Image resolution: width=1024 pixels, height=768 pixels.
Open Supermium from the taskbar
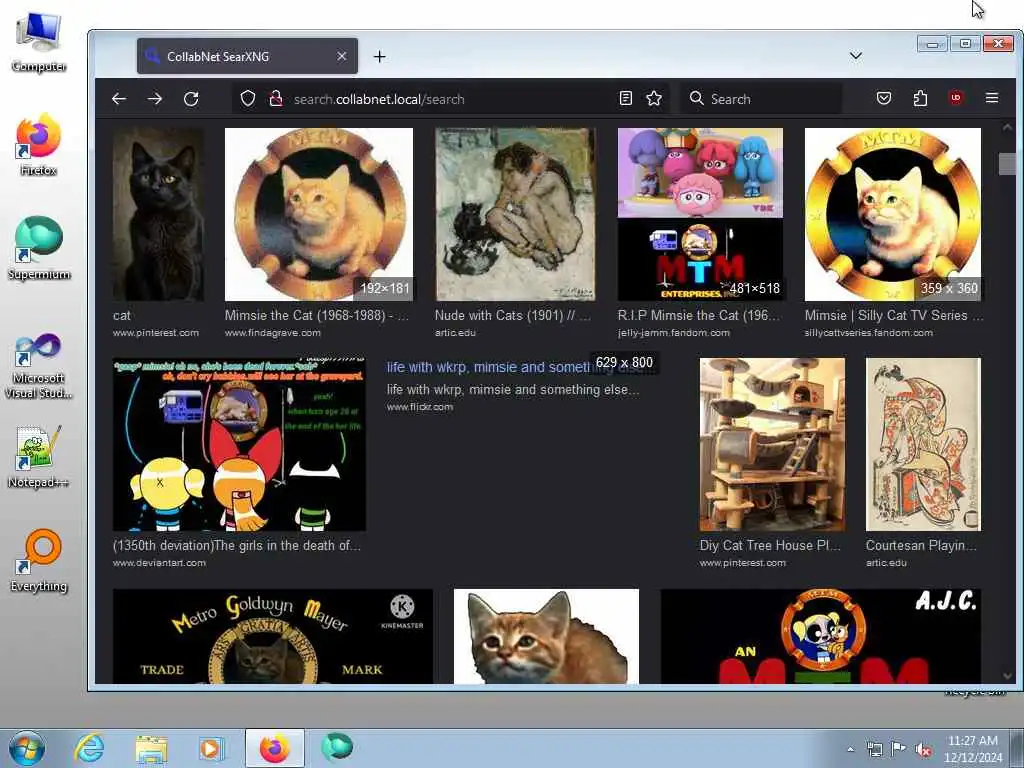pyautogui.click(x=337, y=747)
